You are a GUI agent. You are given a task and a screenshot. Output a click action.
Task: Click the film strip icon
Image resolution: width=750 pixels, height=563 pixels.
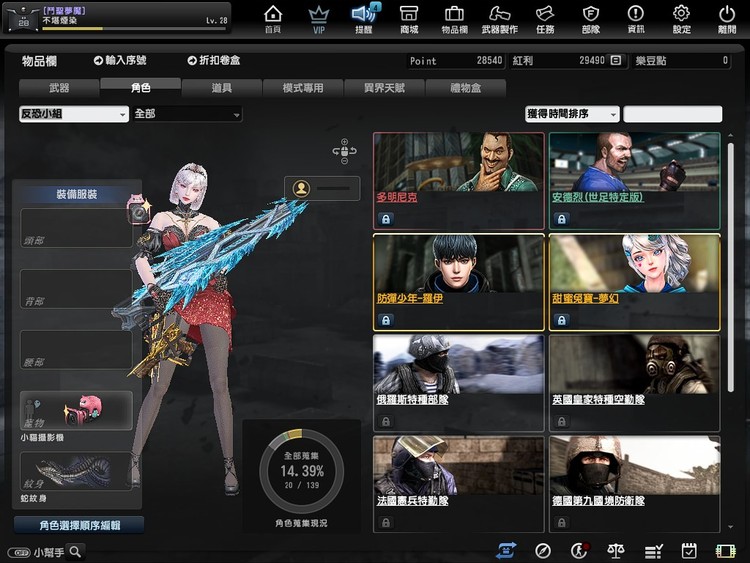(x=725, y=551)
